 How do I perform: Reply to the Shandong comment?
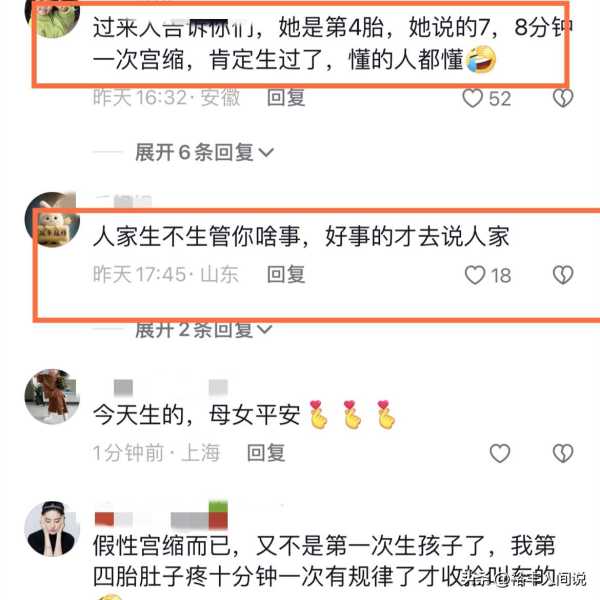pyautogui.click(x=286, y=274)
